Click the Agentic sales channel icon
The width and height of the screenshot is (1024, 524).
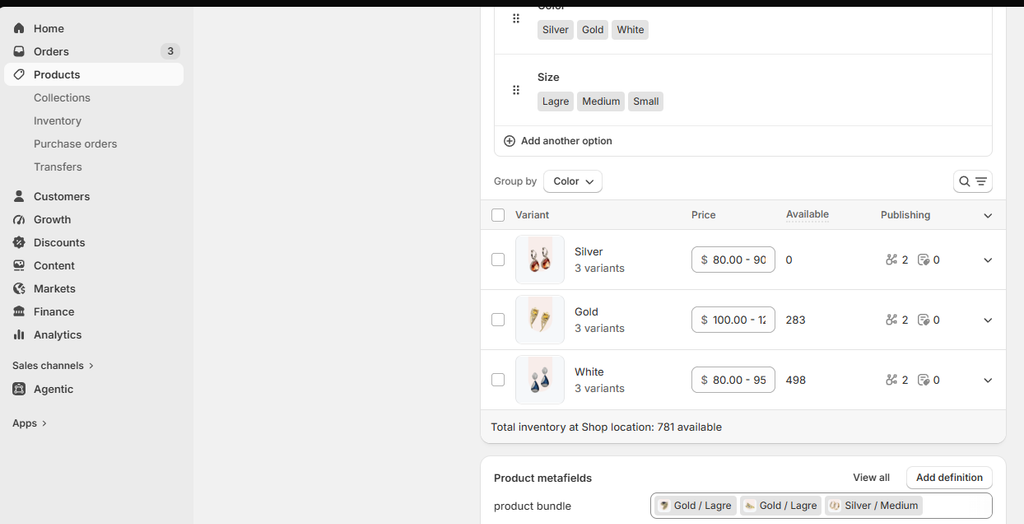point(19,389)
